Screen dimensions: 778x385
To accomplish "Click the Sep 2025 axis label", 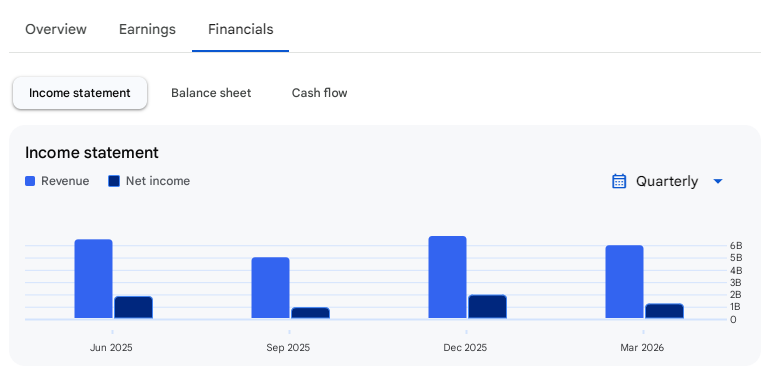I will point(288,347).
